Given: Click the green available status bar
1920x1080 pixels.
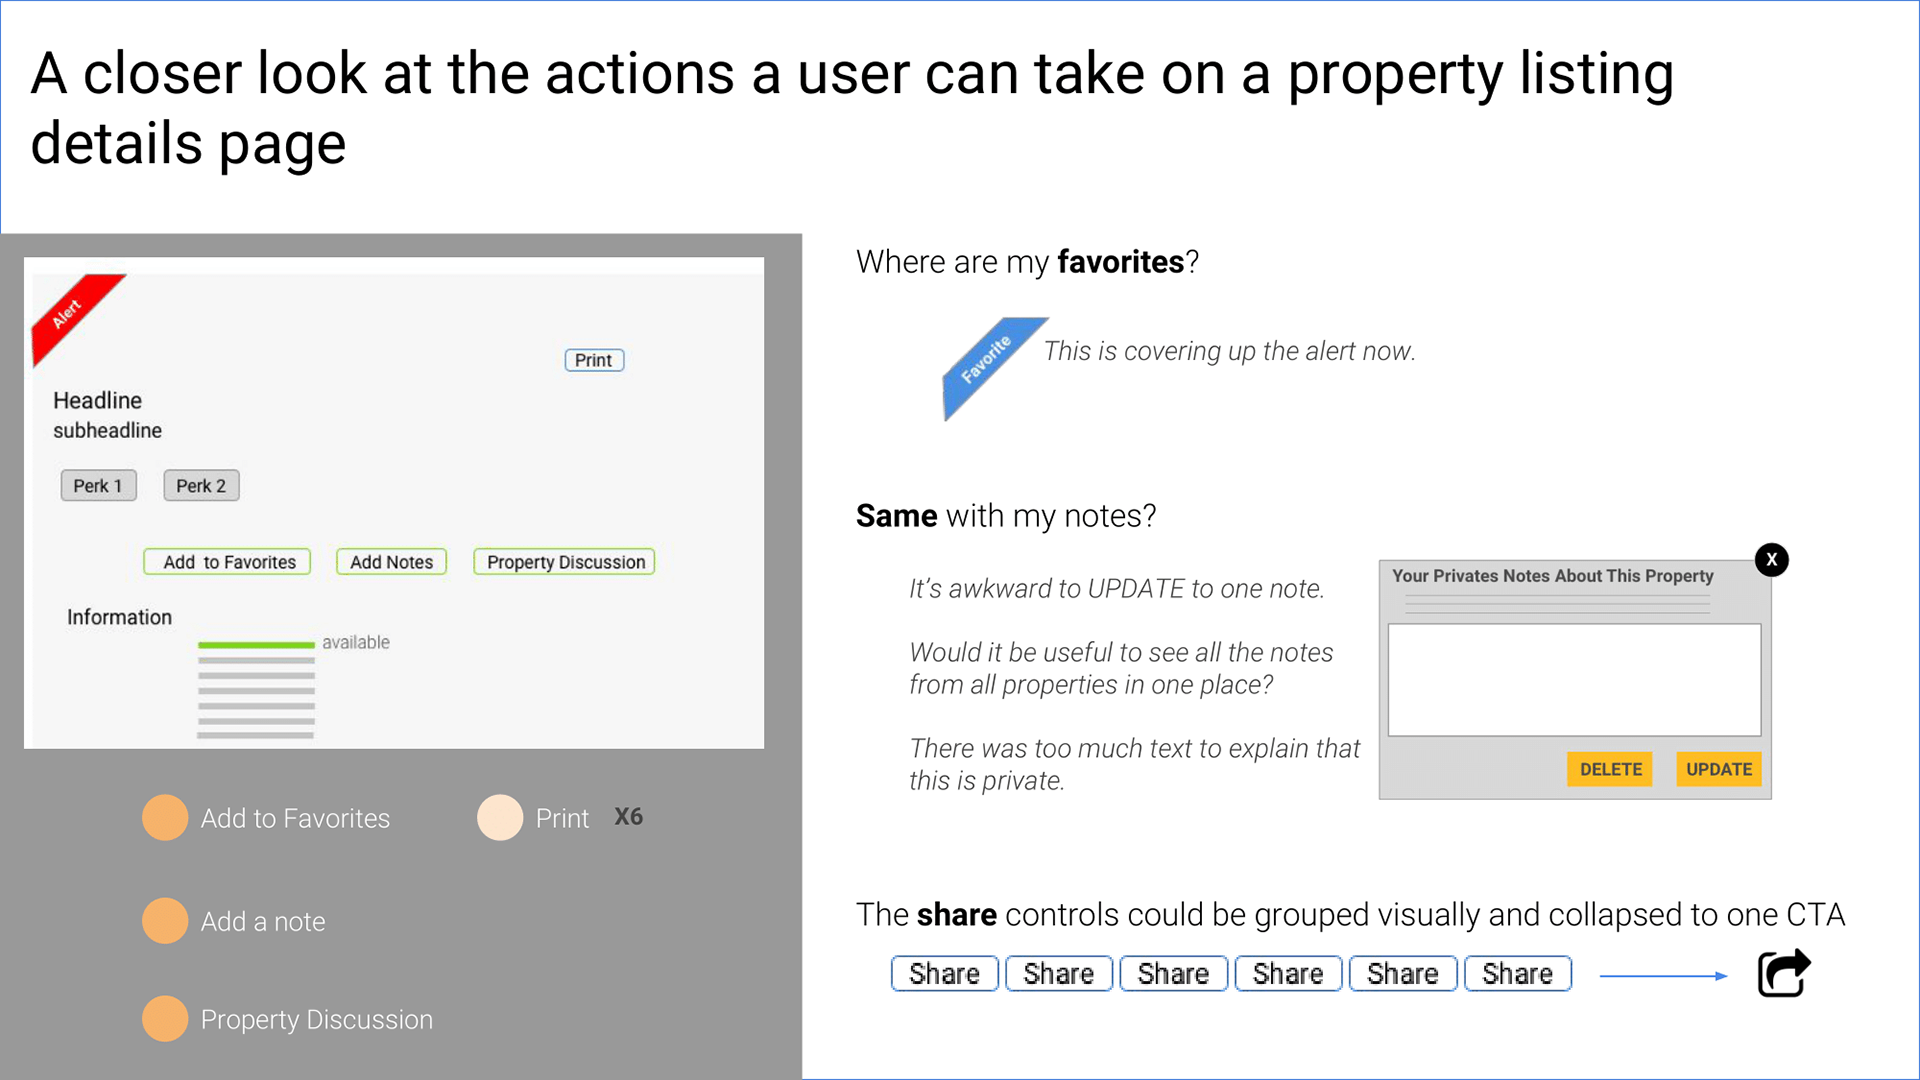Looking at the screenshot, I should click(x=256, y=645).
